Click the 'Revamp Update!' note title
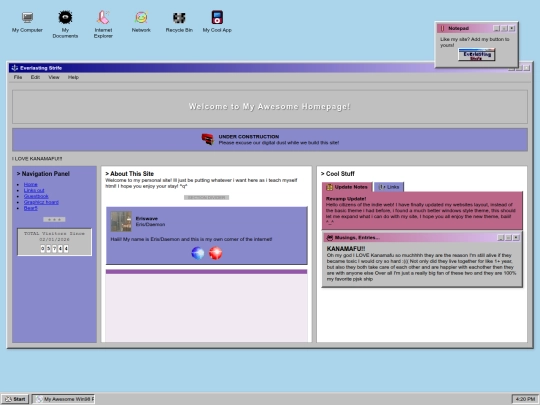This screenshot has width=540, height=405. pyautogui.click(x=346, y=199)
